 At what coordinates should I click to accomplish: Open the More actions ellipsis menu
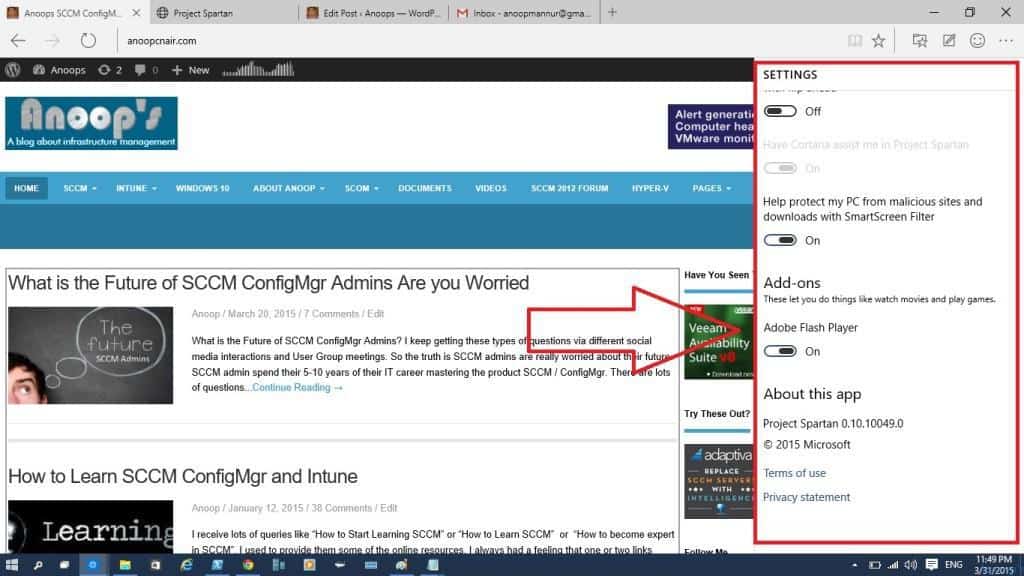[1005, 41]
